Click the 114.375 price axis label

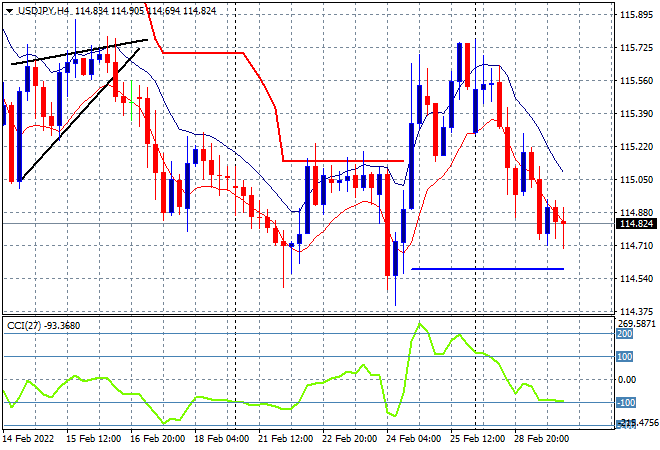(x=636, y=312)
